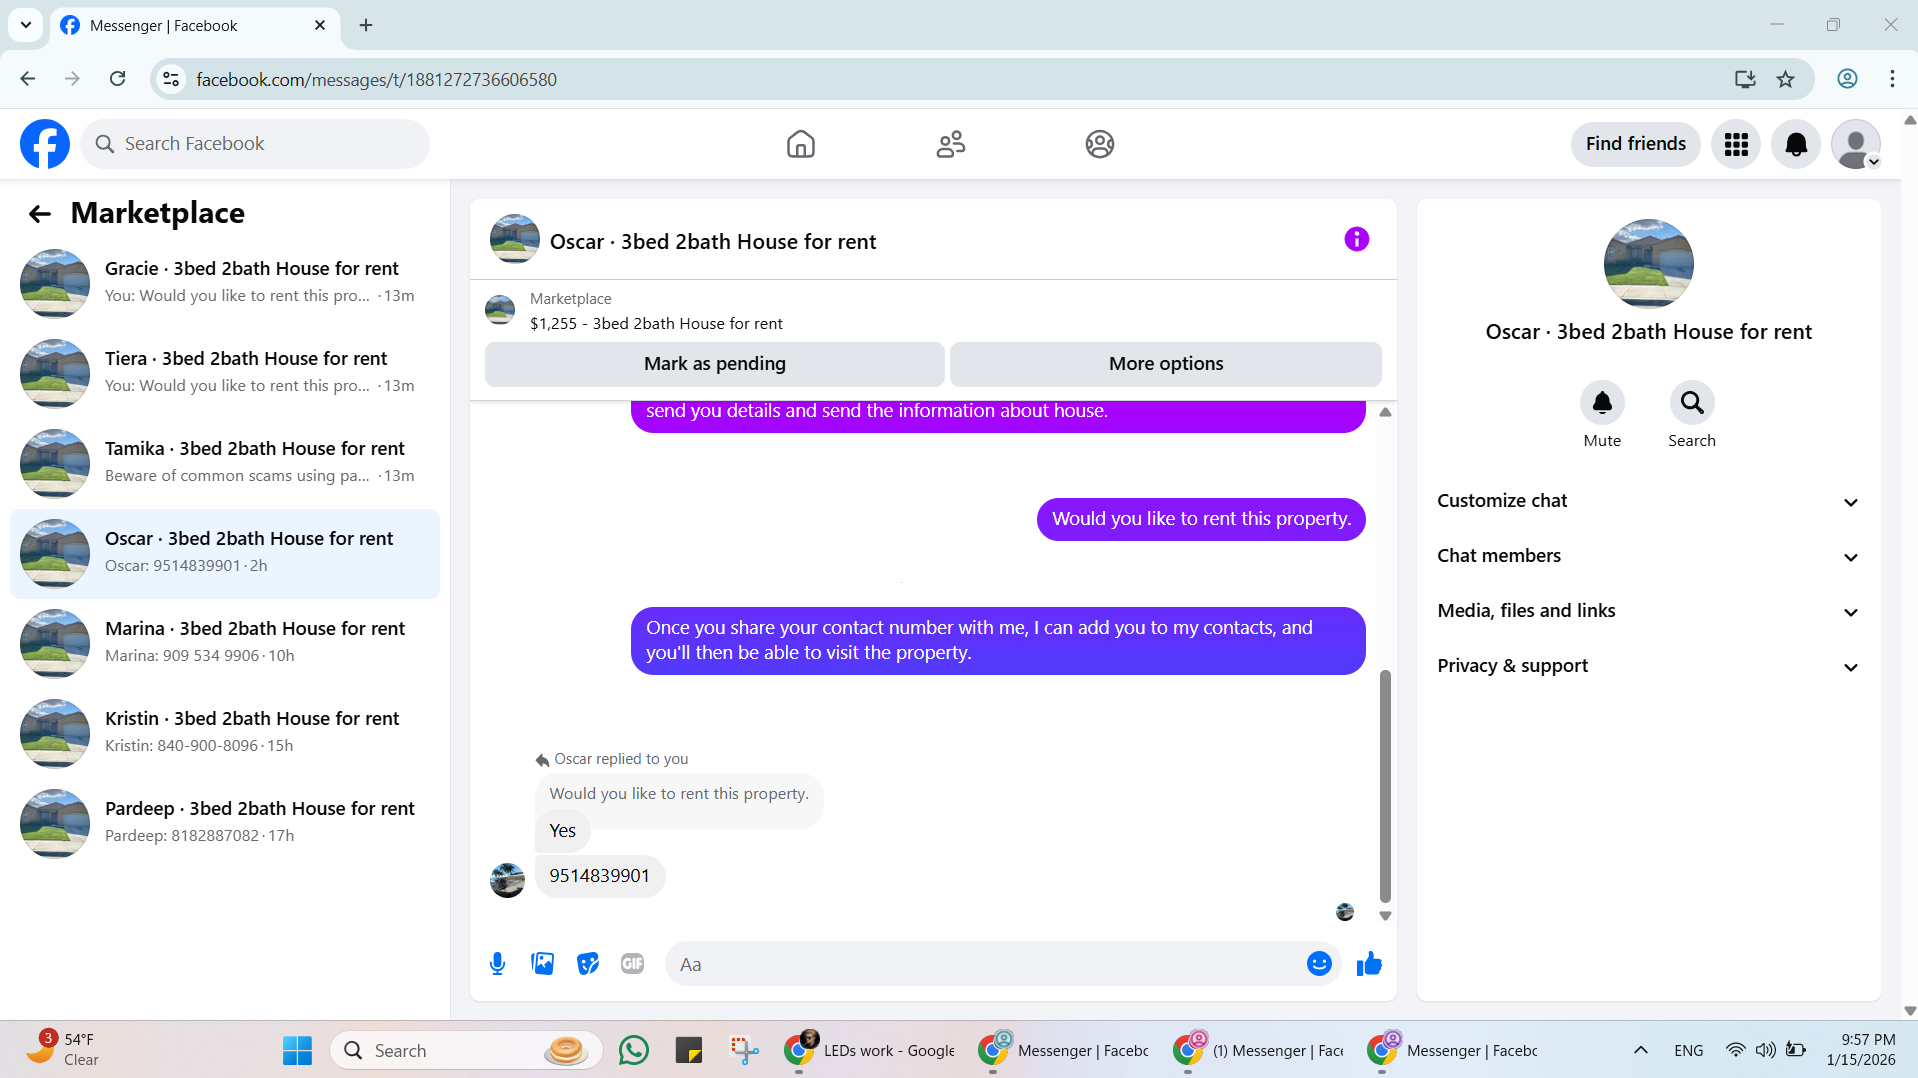Open the Kristin rental conversation

click(x=225, y=733)
